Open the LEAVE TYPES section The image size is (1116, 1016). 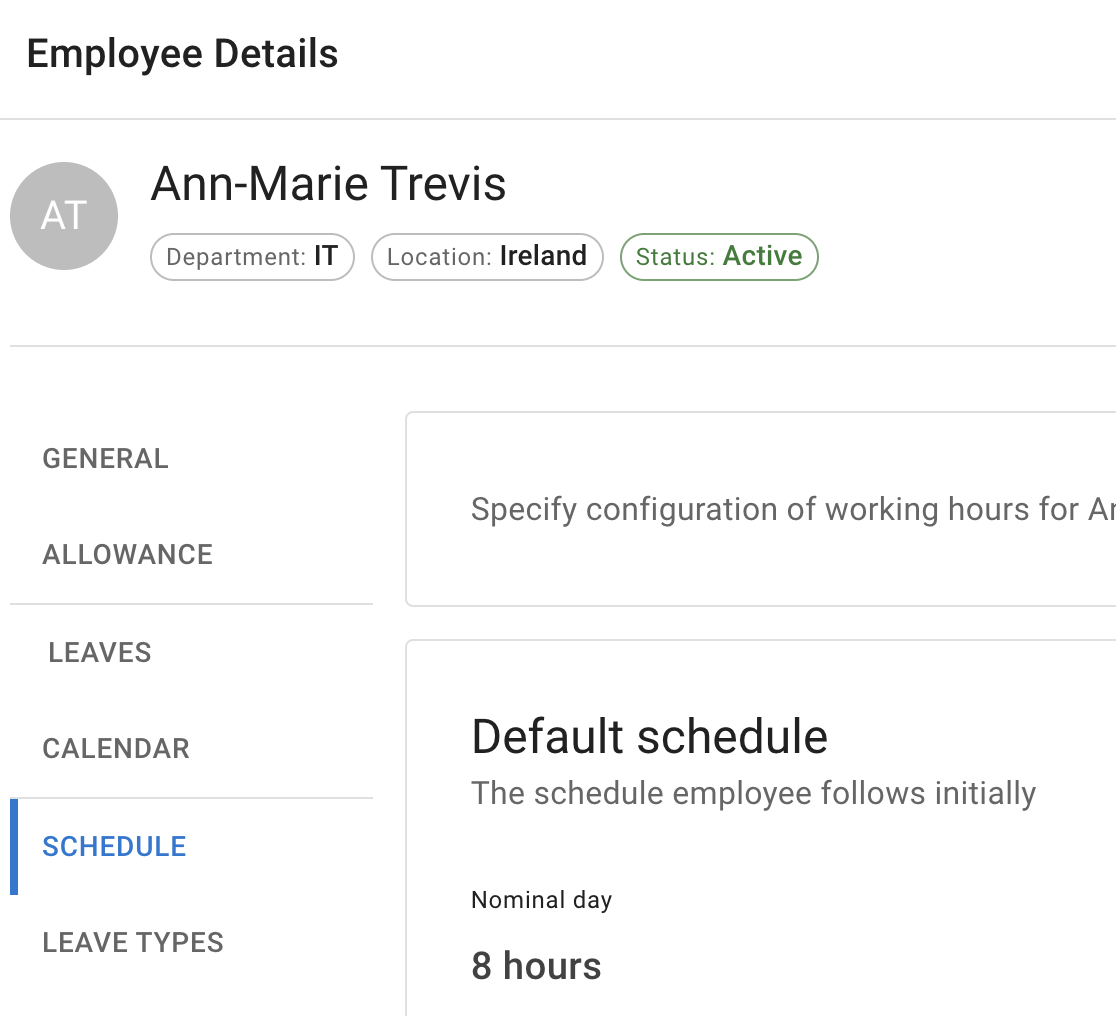133,941
